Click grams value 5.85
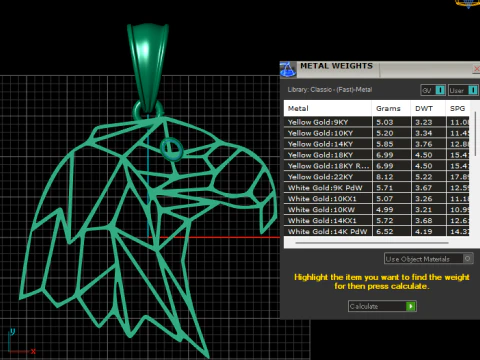Image resolution: width=480 pixels, height=360 pixels. pyautogui.click(x=385, y=144)
